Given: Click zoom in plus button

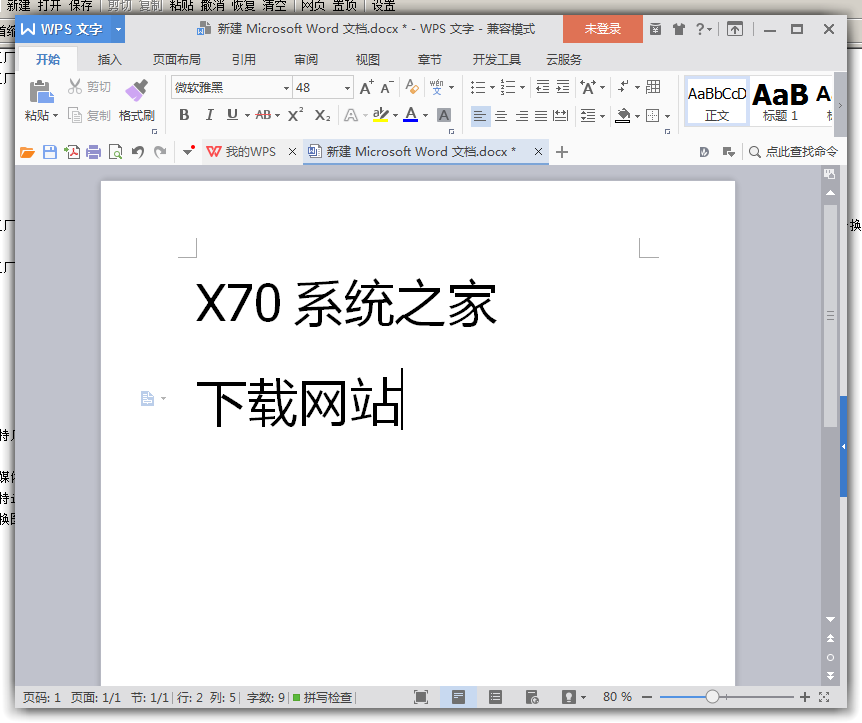Looking at the screenshot, I should point(805,697).
